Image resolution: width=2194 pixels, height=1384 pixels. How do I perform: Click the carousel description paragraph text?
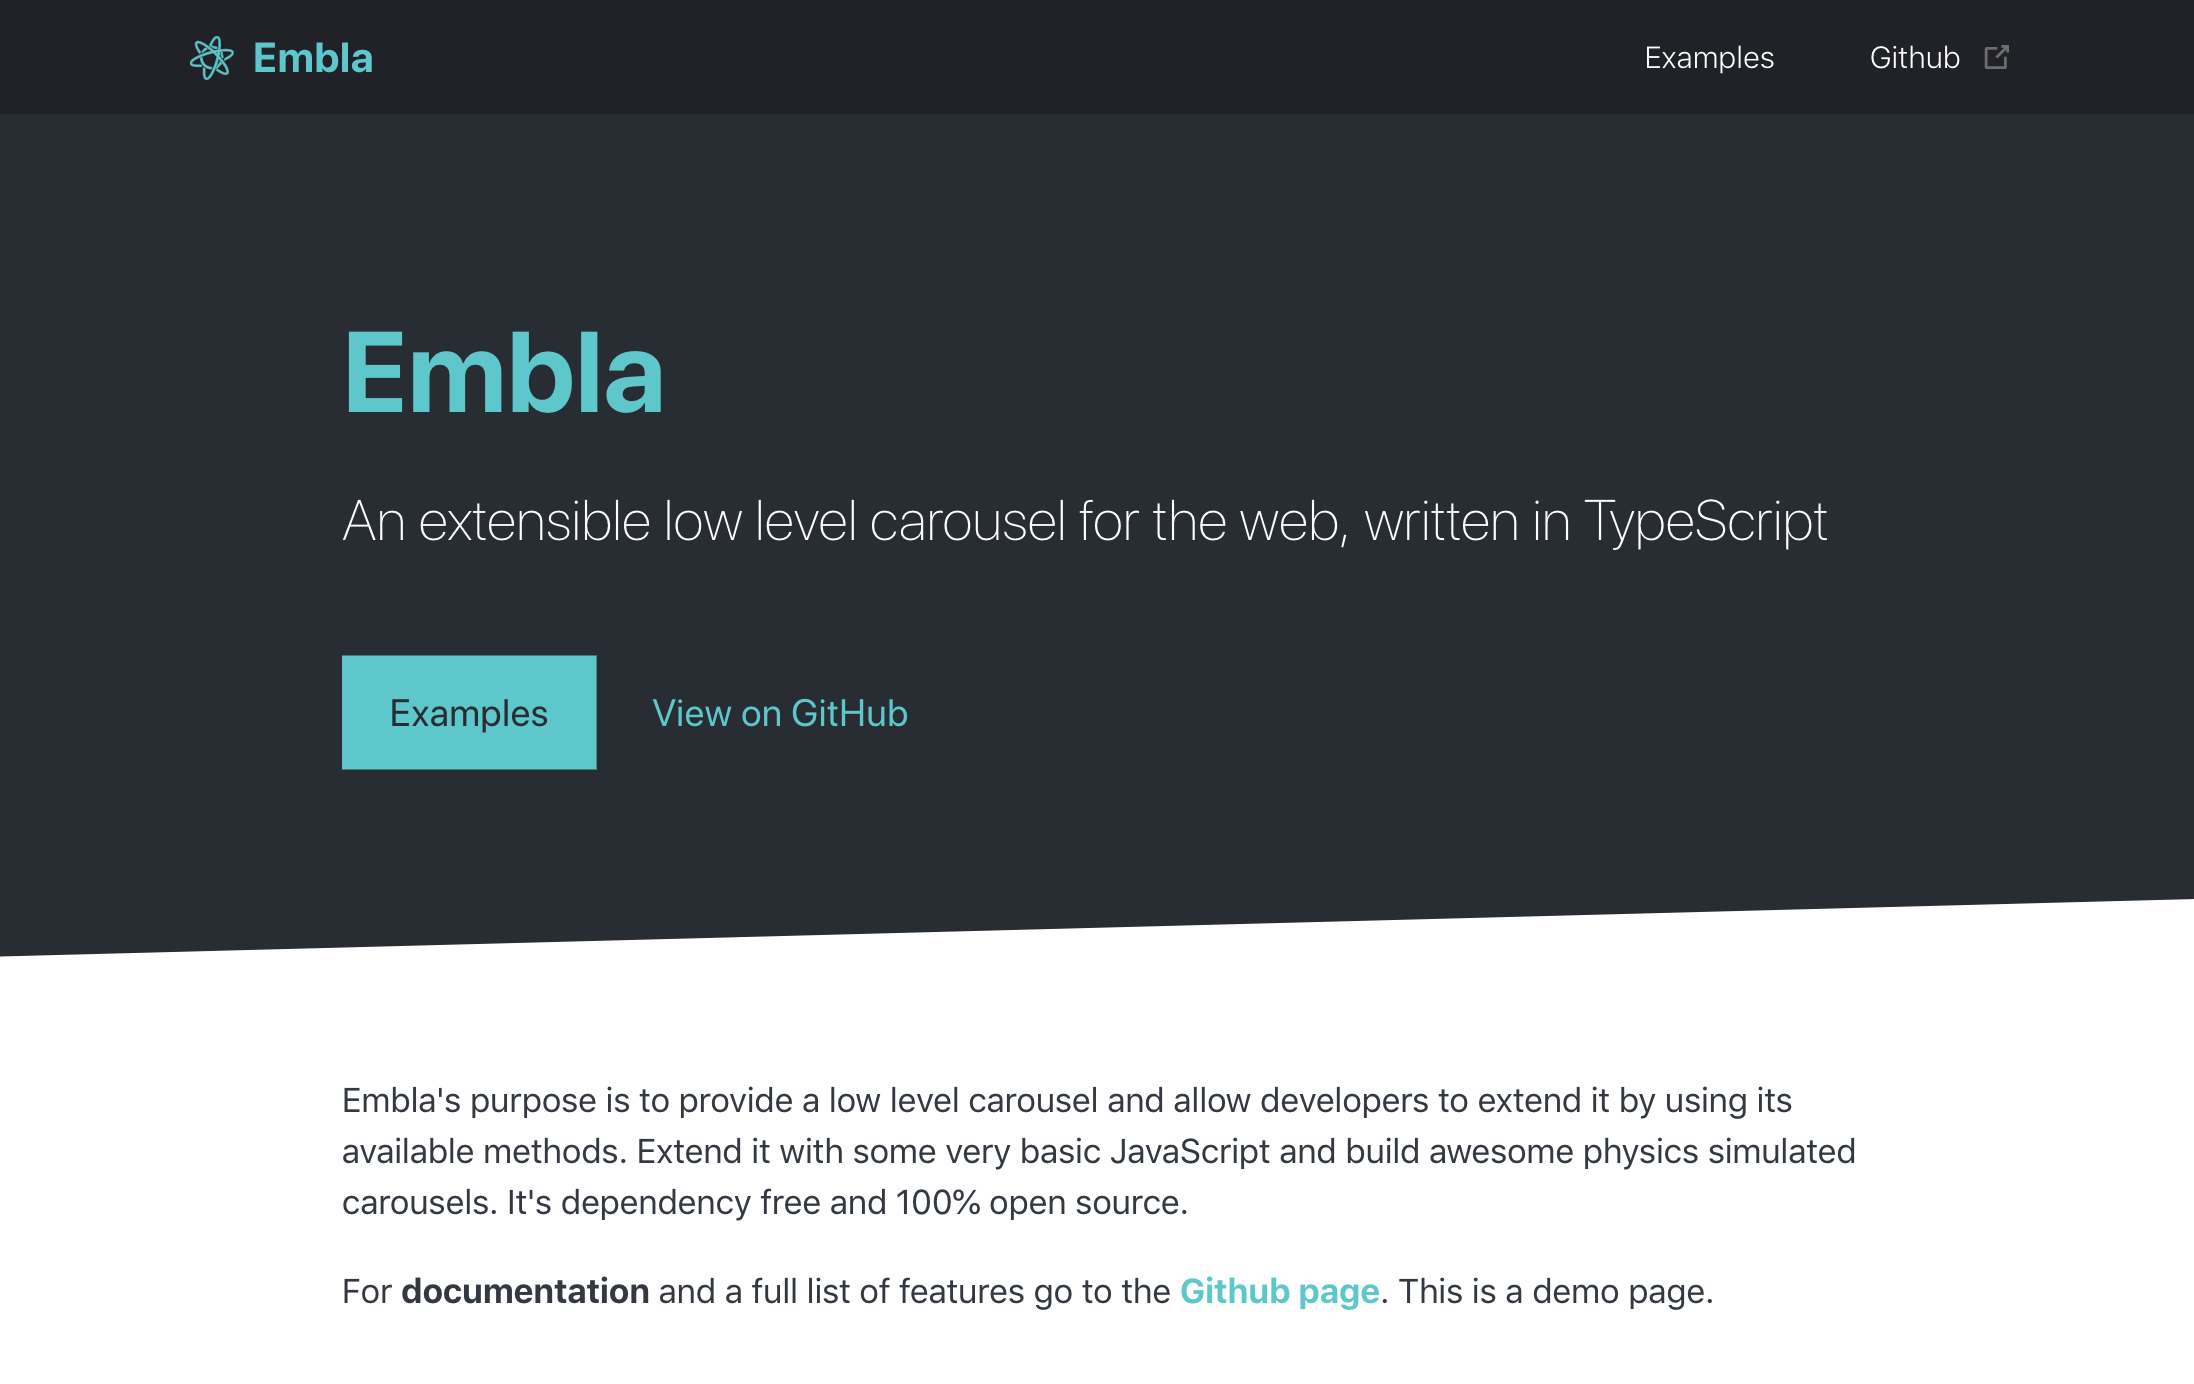click(x=1098, y=1151)
